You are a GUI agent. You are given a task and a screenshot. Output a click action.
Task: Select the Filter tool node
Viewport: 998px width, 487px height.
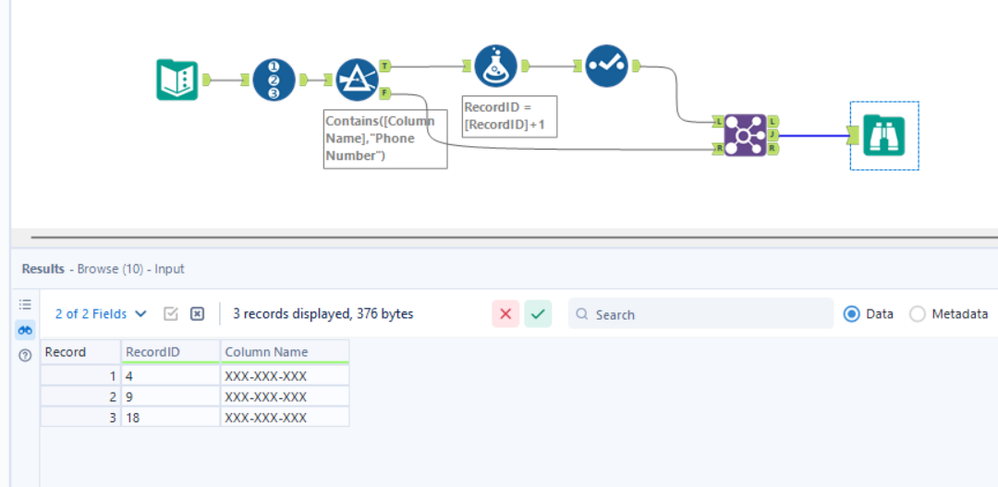357,80
